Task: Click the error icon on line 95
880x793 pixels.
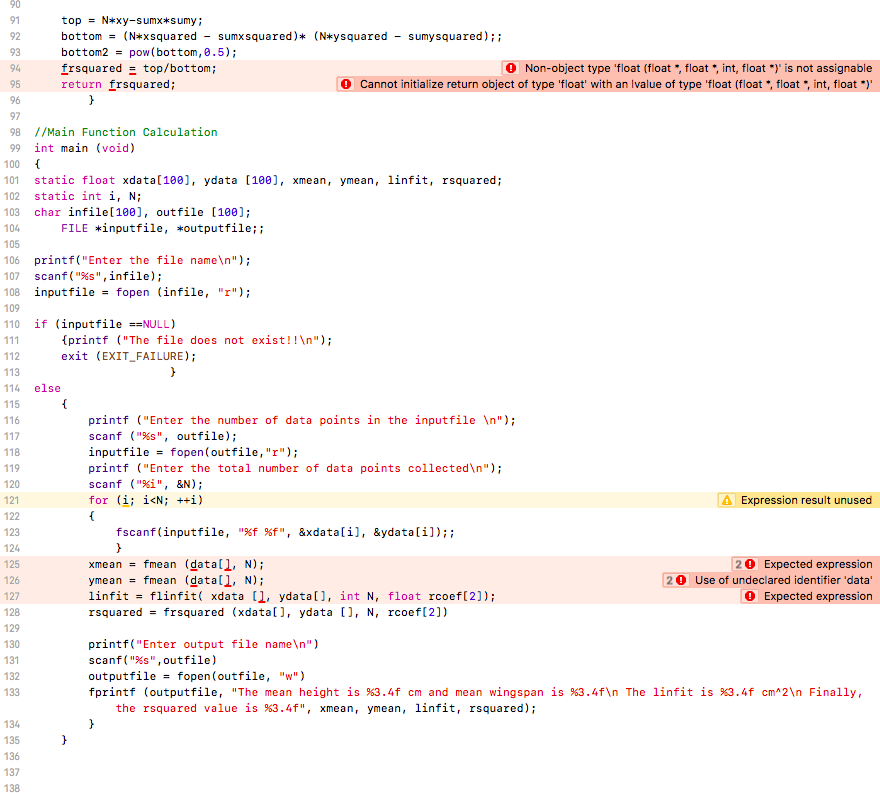Action: coord(346,84)
